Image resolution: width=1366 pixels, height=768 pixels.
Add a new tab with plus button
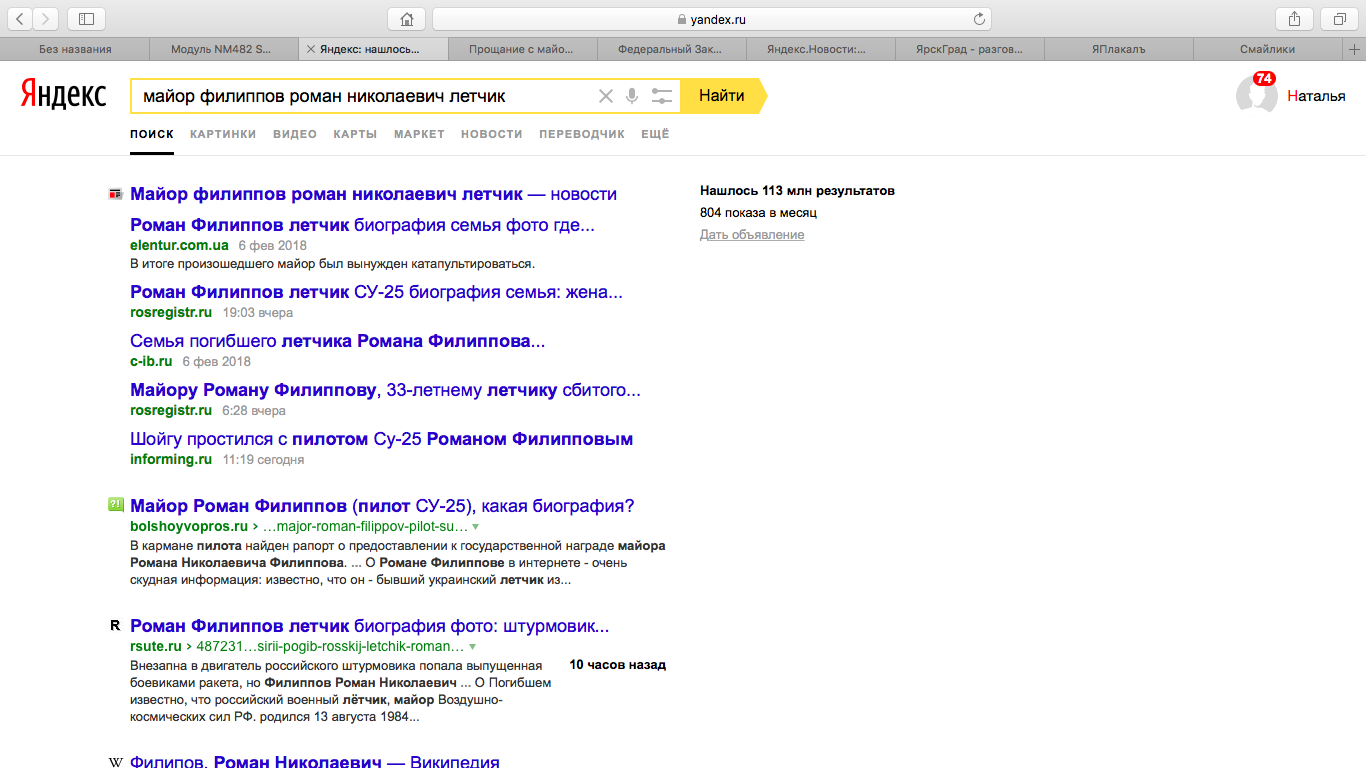pyautogui.click(x=1355, y=49)
